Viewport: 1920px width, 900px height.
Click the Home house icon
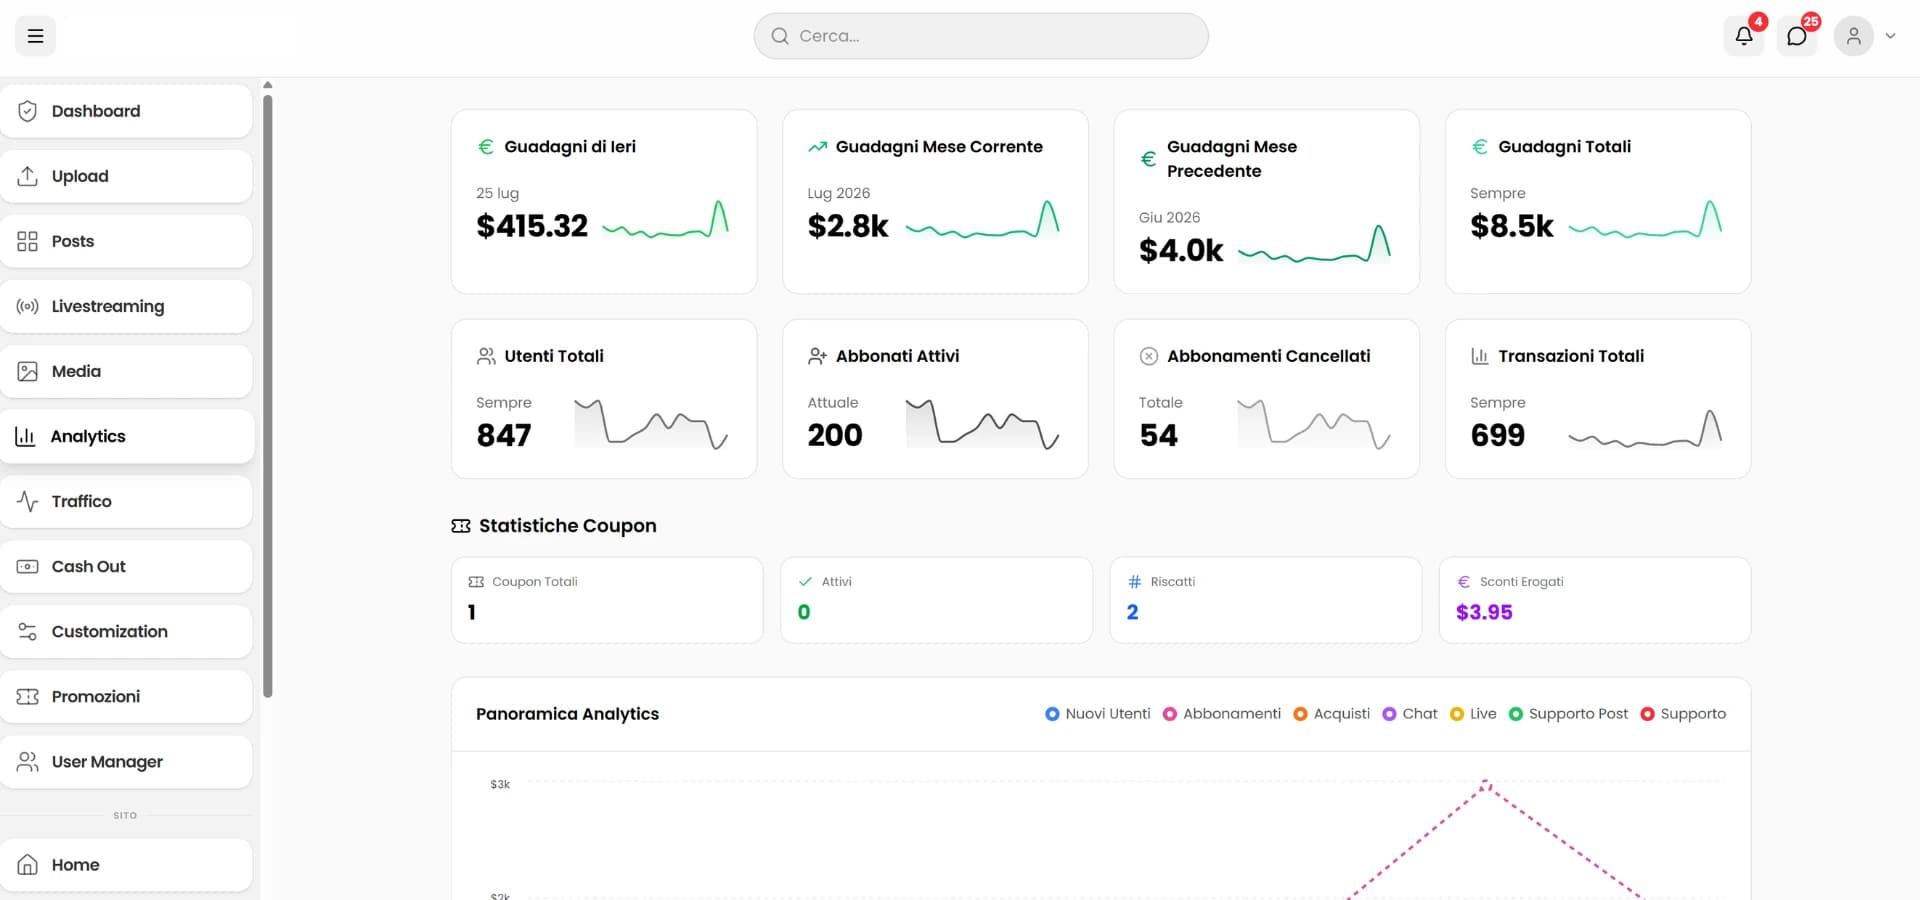point(27,864)
